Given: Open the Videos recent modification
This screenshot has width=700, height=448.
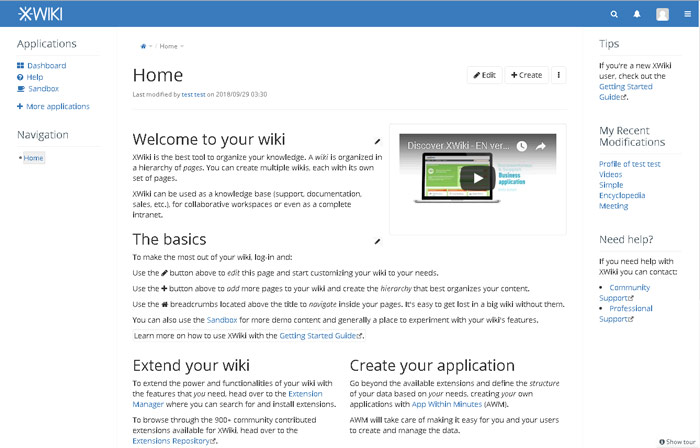Looking at the screenshot, I should tap(610, 174).
